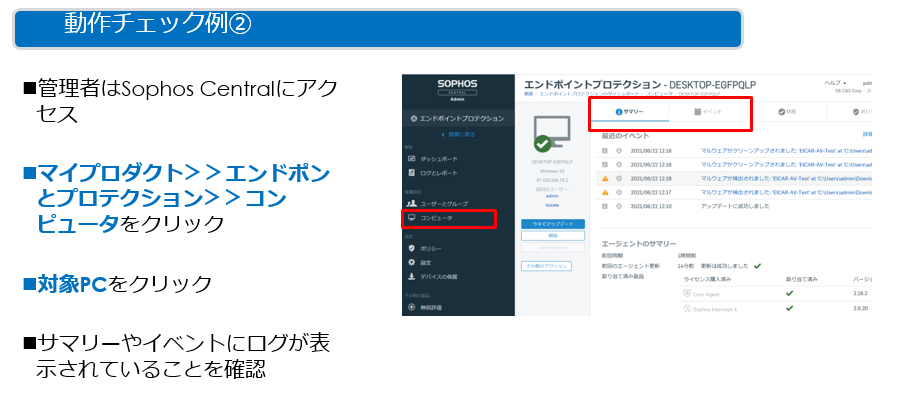
Task: Click the dashboard icon beside ダッシュボード
Action: [x=412, y=158]
